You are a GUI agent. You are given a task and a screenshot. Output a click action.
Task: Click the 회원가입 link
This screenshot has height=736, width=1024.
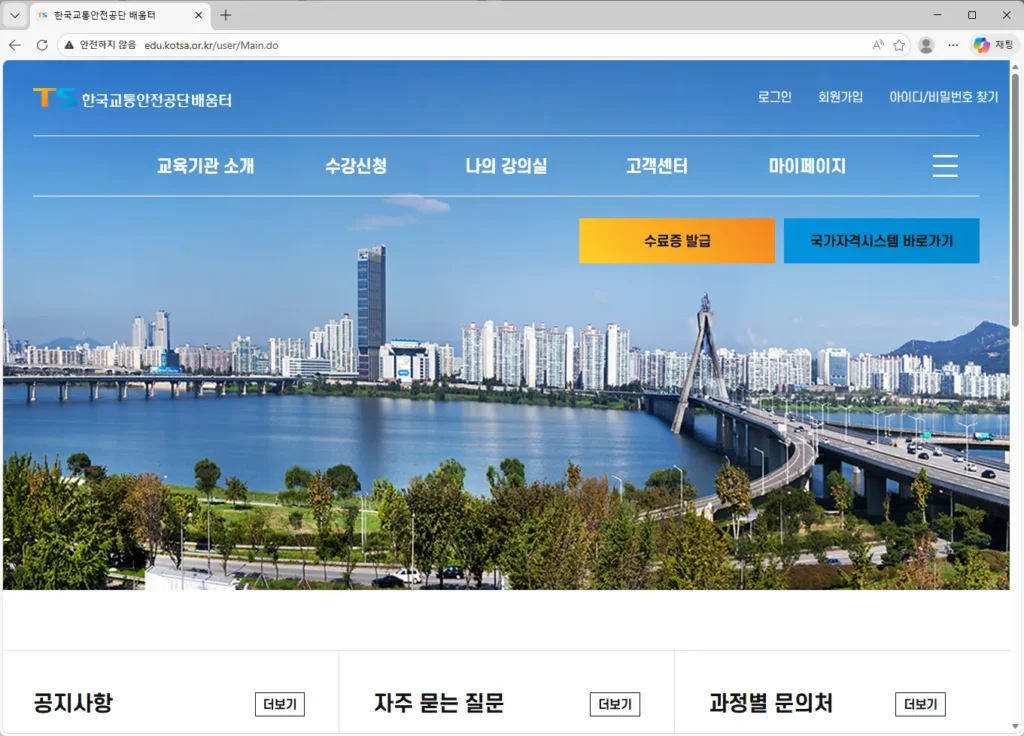pos(841,97)
